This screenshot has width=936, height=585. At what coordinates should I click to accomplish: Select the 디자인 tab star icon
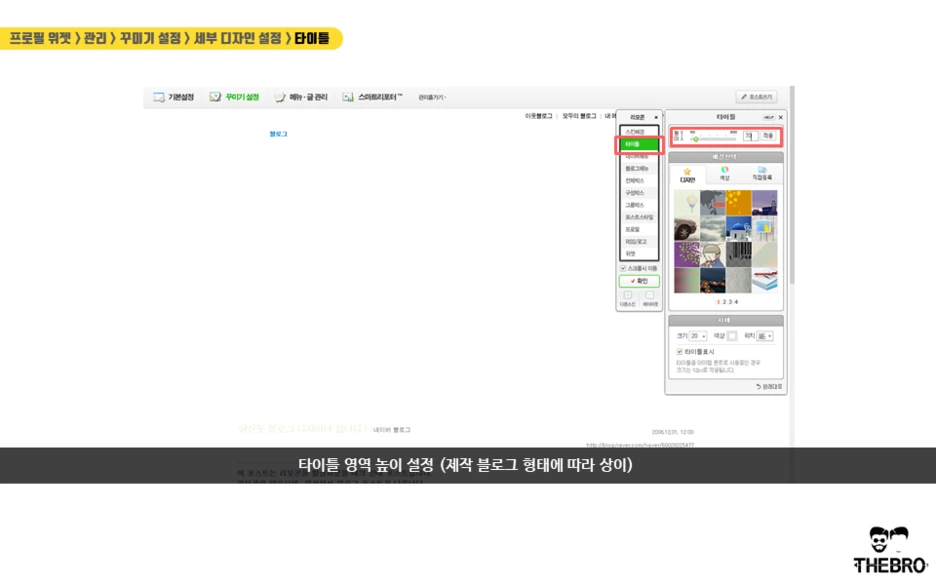[x=687, y=172]
